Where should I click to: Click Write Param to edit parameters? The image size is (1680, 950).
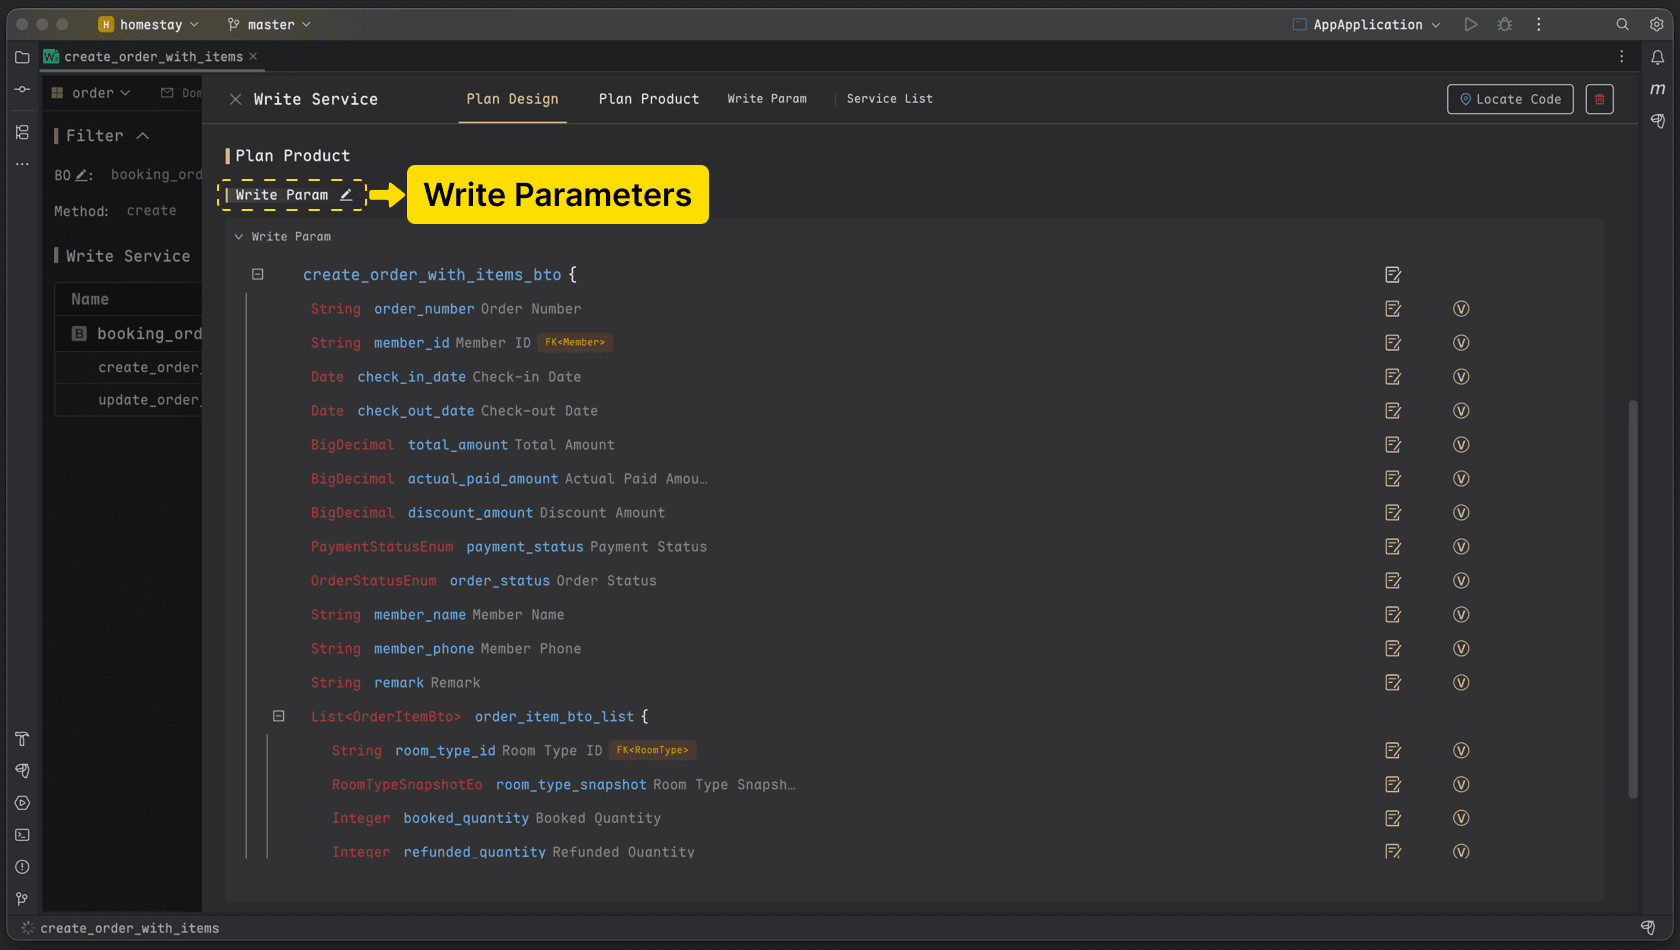coord(283,194)
